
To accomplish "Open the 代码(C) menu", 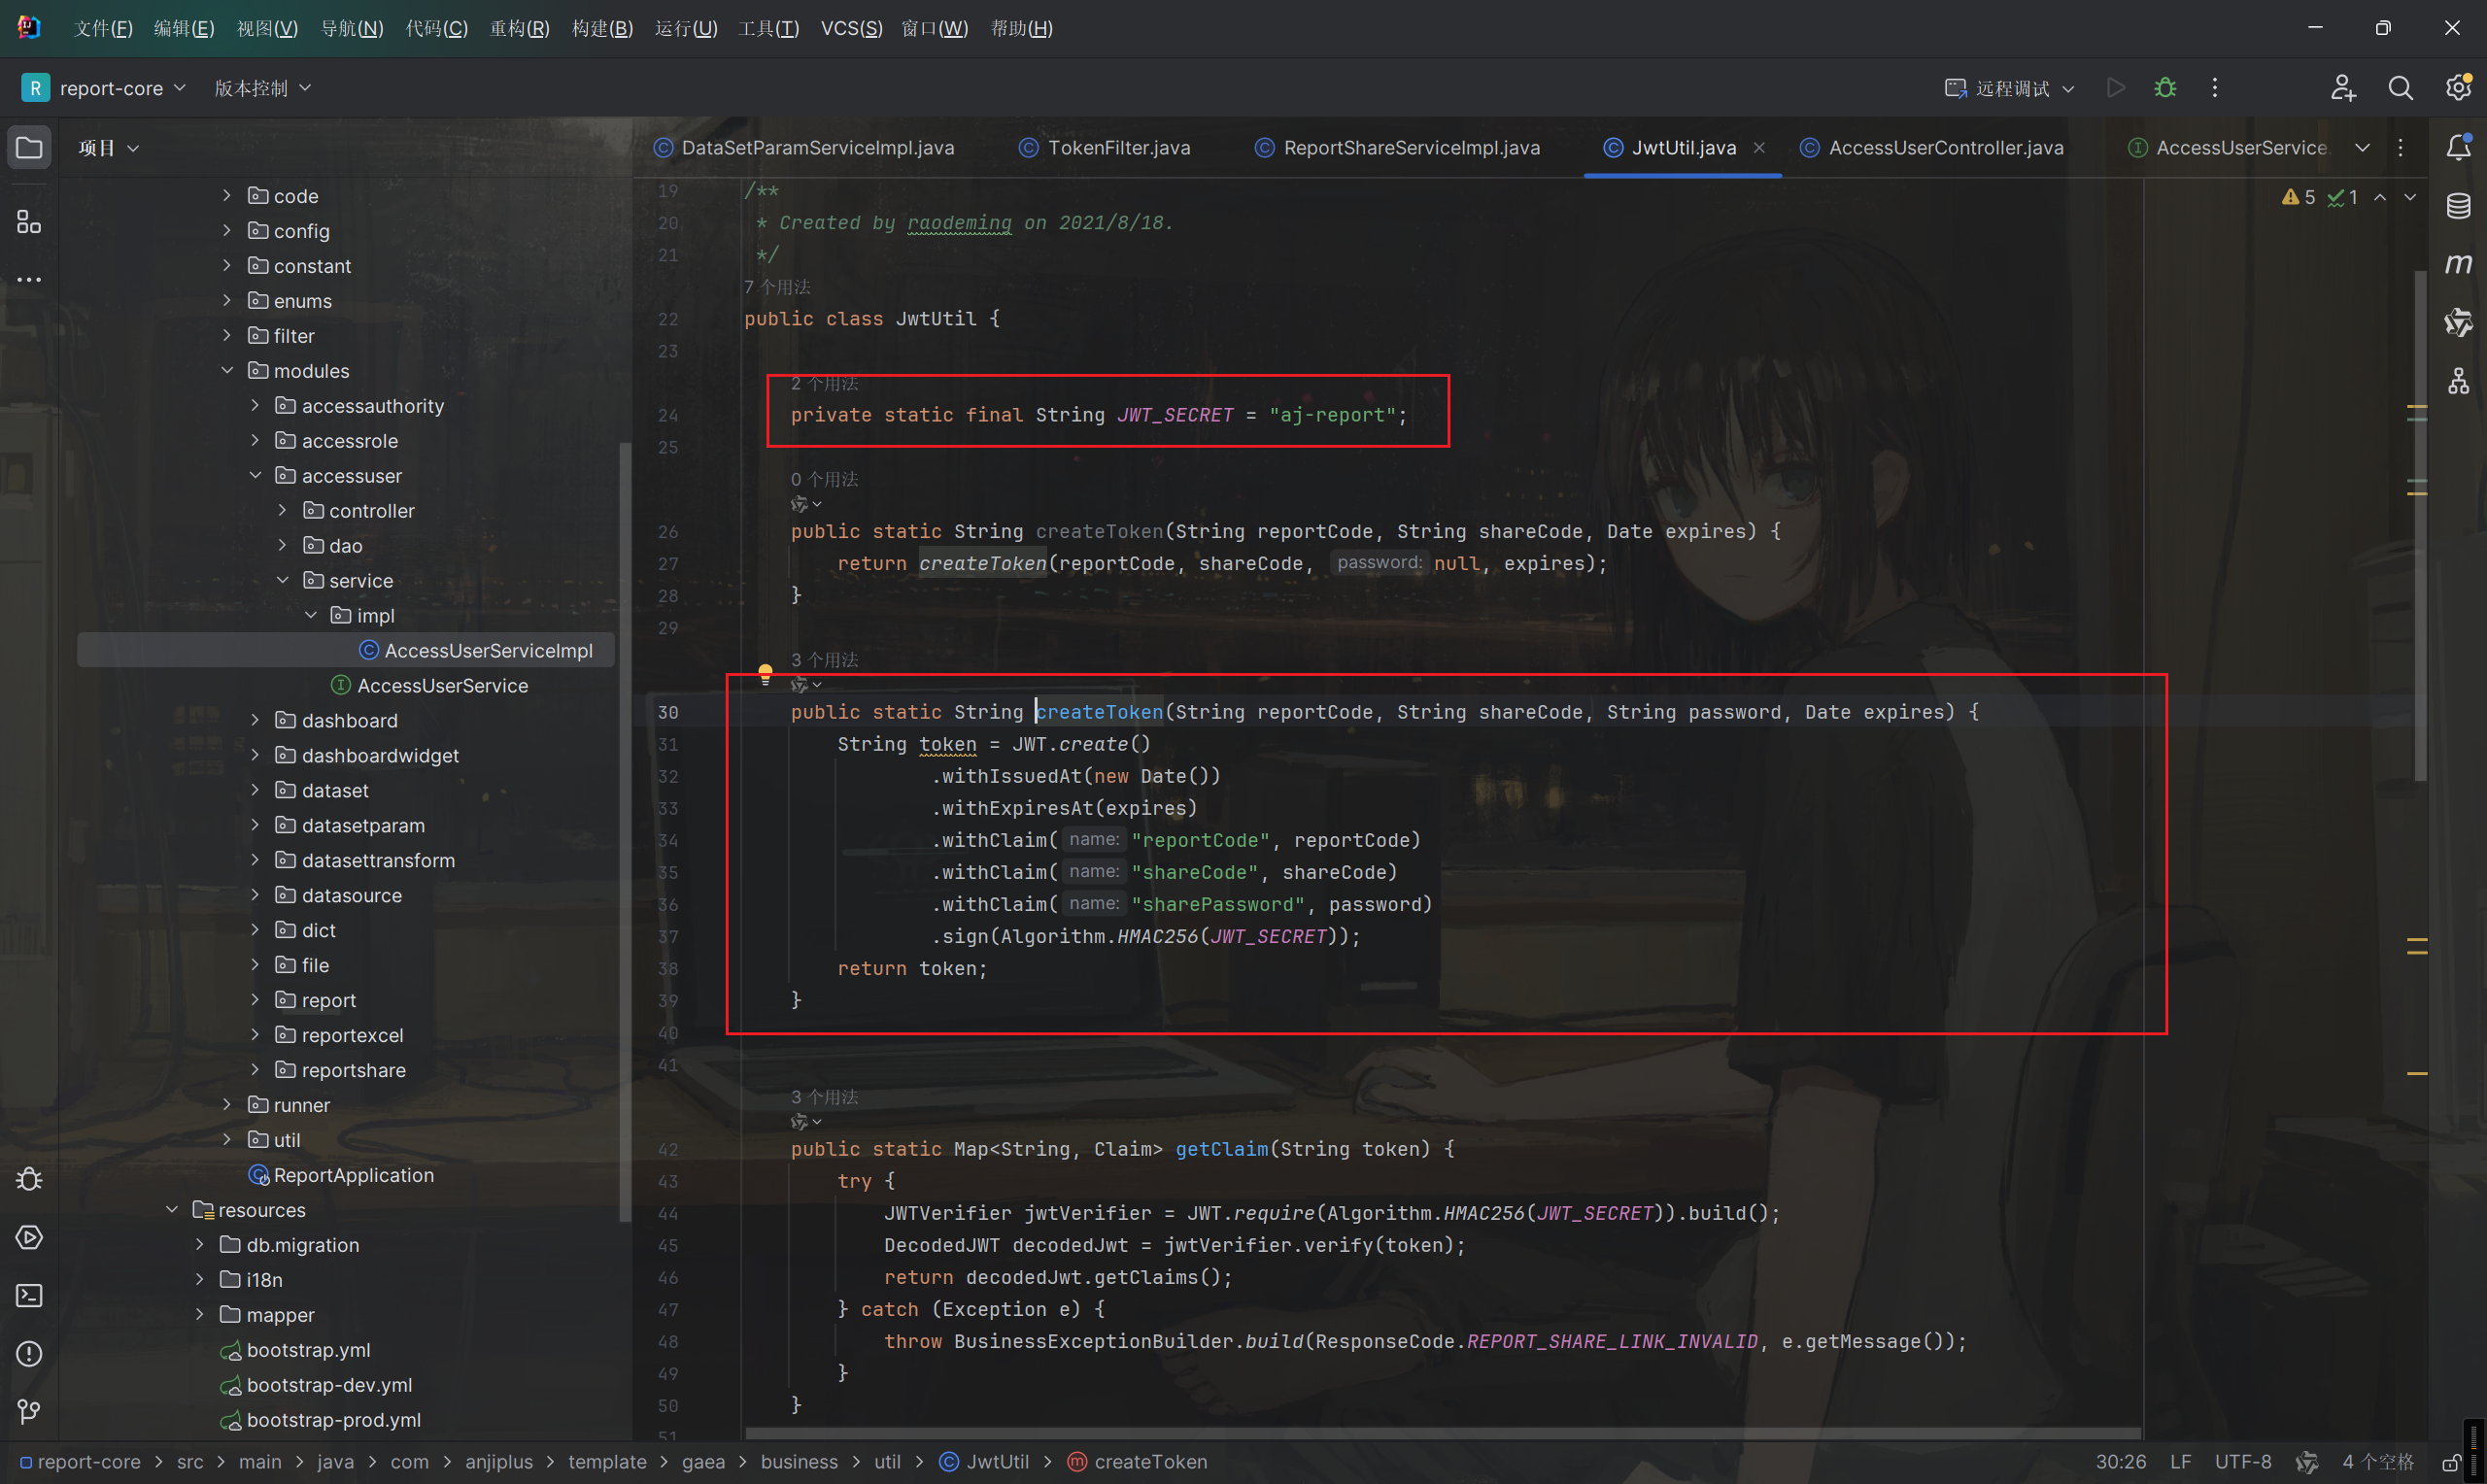I will click(436, 28).
